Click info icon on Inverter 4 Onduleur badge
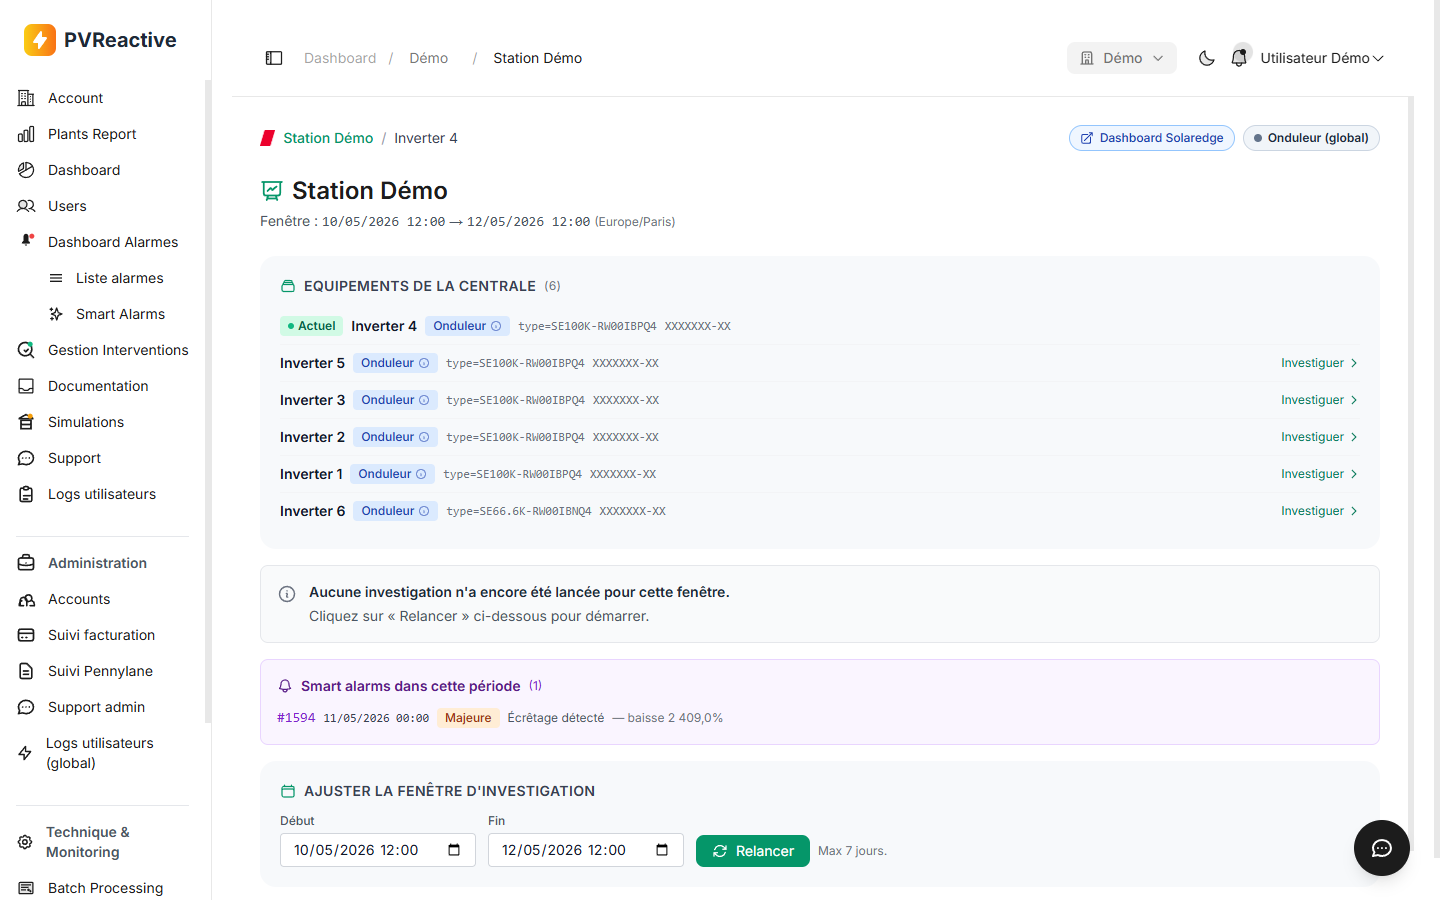1440x900 pixels. (x=496, y=326)
